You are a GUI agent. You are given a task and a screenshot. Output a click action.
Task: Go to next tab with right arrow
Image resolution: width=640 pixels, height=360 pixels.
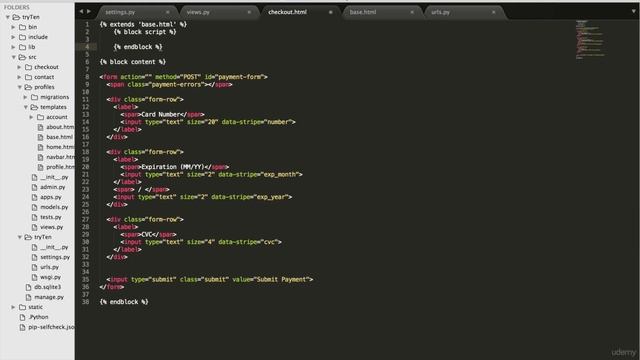pos(89,11)
